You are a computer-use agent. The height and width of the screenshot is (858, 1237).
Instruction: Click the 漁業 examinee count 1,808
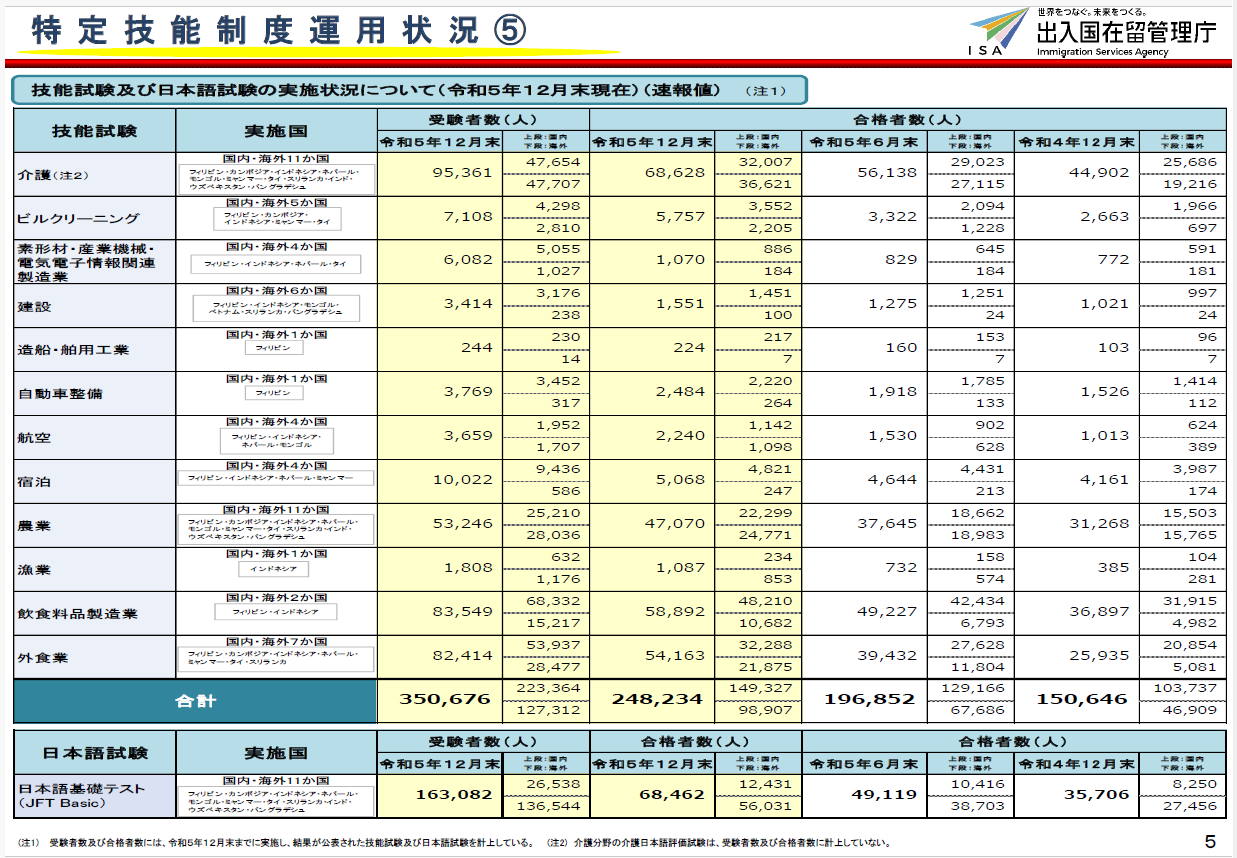[468, 567]
